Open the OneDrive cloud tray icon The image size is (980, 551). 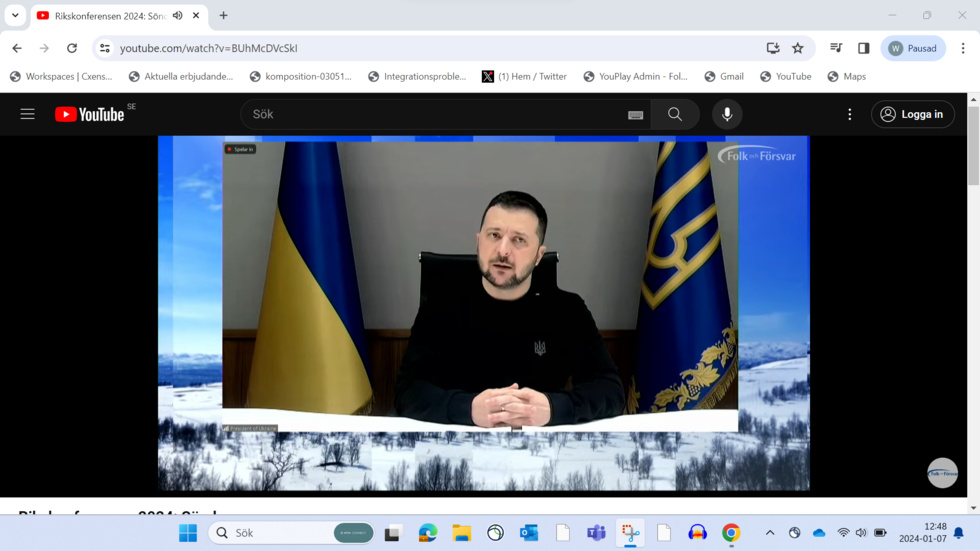coord(819,533)
